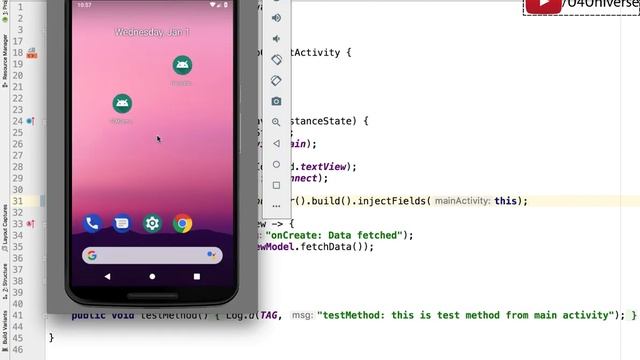Open the Structure side tab
The height and width of the screenshot is (360, 640).
point(4,282)
